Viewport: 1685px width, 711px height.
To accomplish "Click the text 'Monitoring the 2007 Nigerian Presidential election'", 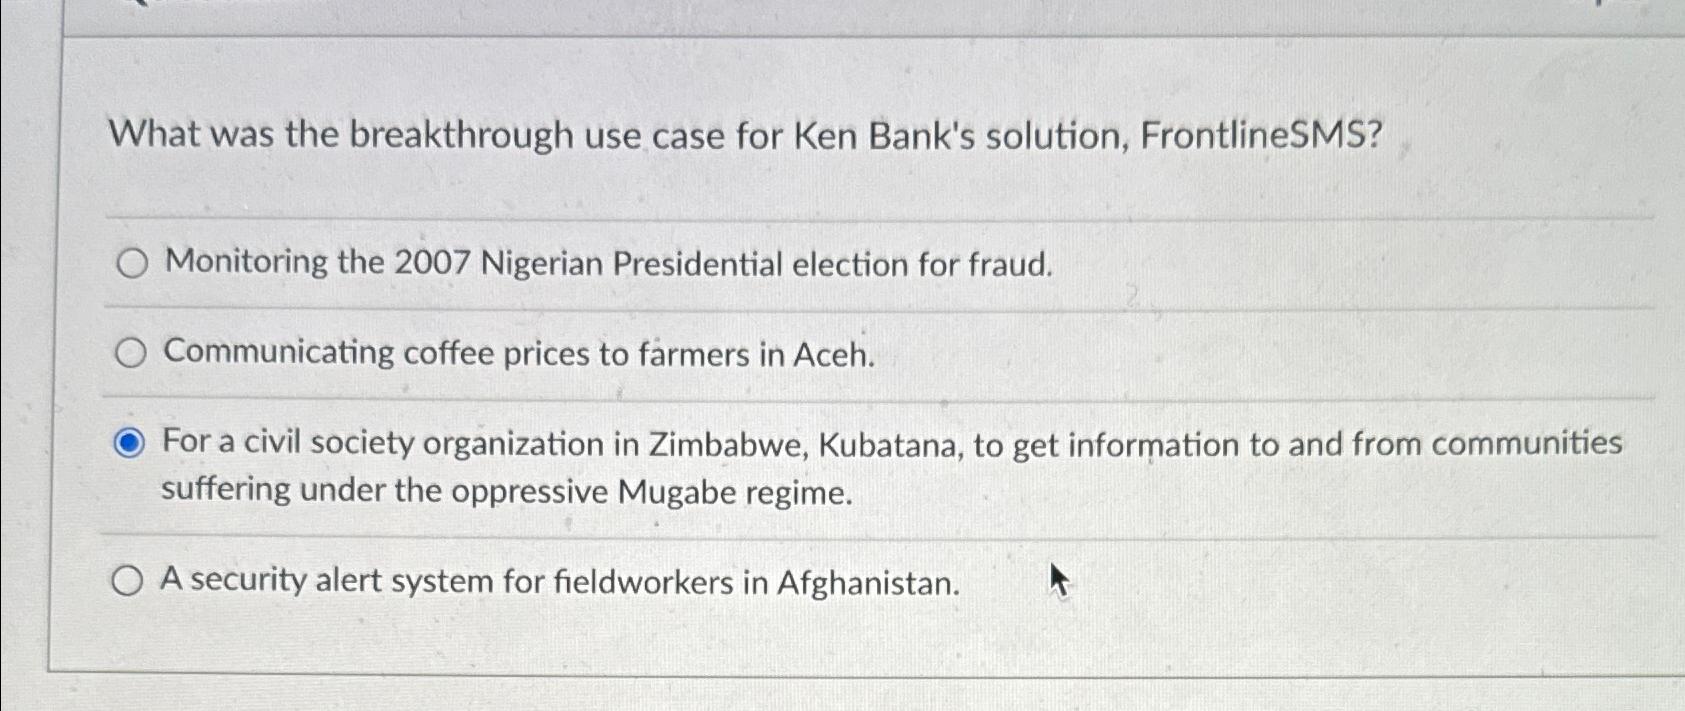I will click(540, 263).
